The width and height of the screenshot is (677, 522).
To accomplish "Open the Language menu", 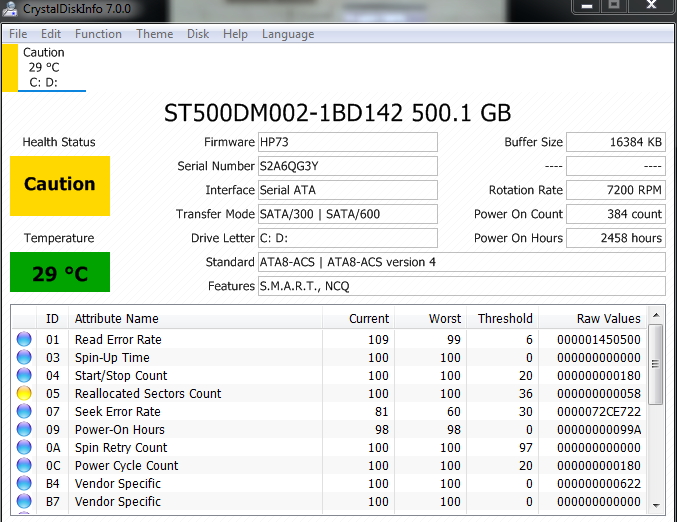I will pyautogui.click(x=288, y=34).
